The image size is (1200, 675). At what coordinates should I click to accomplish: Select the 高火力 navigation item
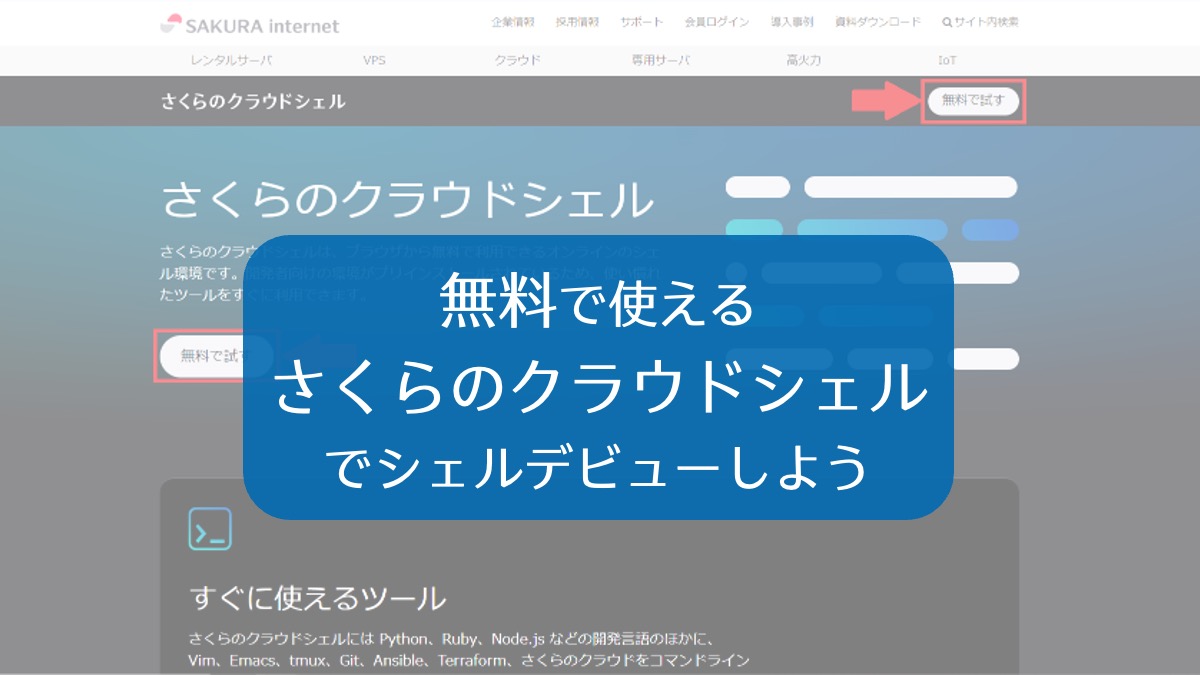coord(803,60)
